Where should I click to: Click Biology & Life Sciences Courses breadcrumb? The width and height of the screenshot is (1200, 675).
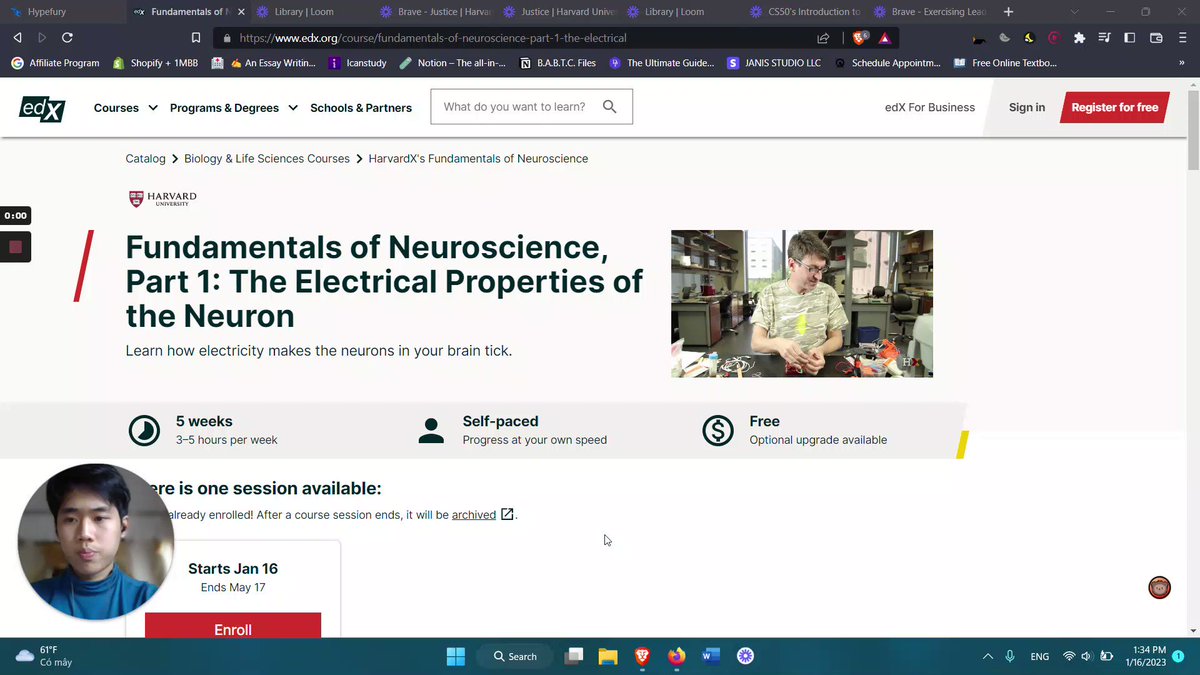[267, 158]
